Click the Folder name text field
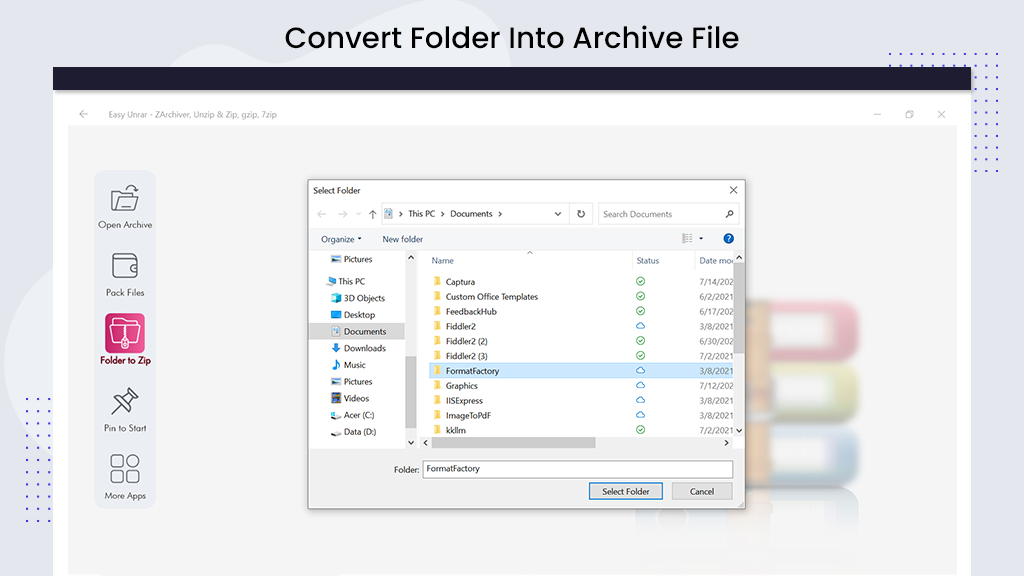1024x576 pixels. click(x=577, y=469)
